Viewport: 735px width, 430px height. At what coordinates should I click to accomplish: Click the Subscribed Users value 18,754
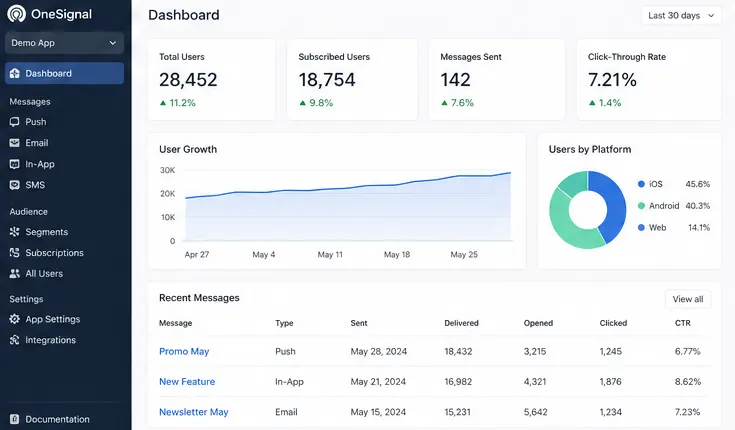click(327, 80)
